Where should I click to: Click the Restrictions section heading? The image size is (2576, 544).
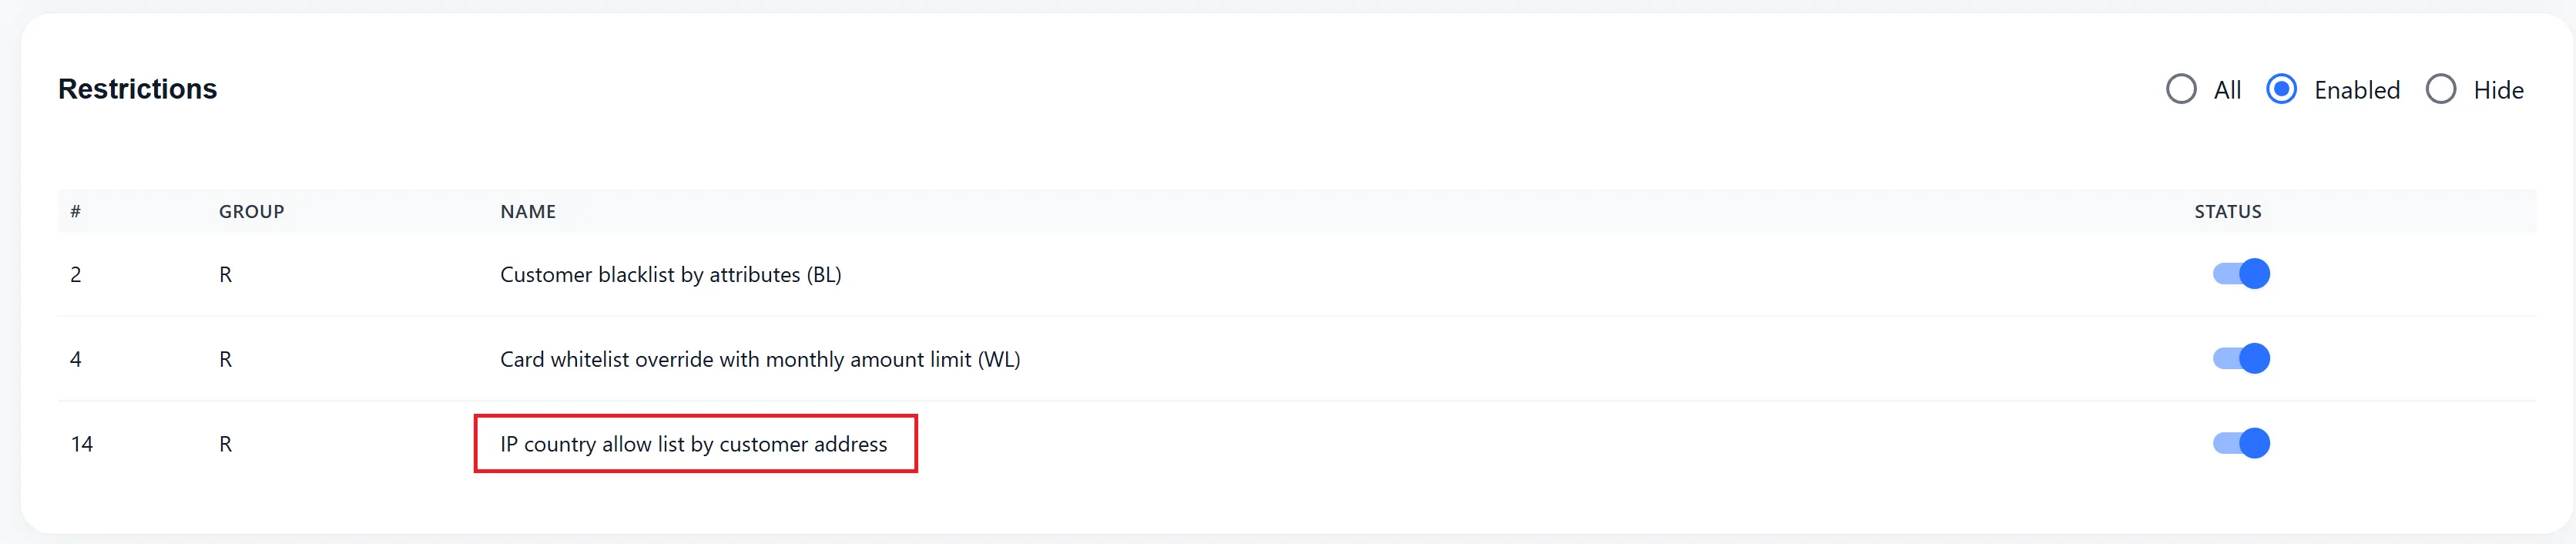pyautogui.click(x=137, y=89)
